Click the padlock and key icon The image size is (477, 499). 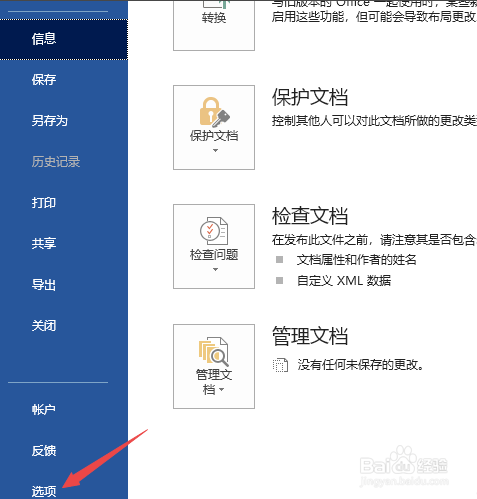coord(214,112)
